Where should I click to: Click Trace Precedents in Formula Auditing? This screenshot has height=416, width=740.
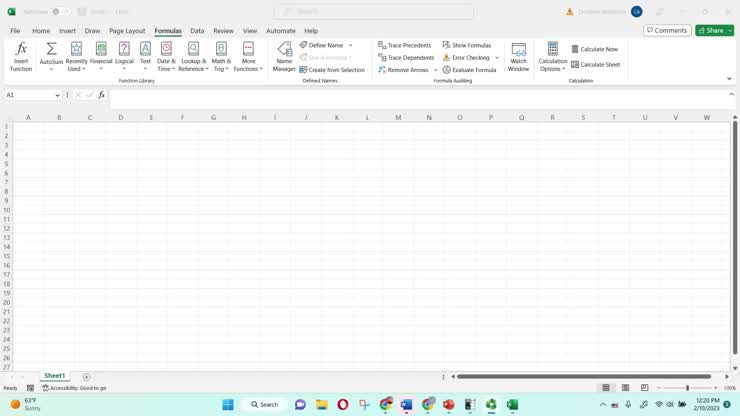tap(405, 45)
